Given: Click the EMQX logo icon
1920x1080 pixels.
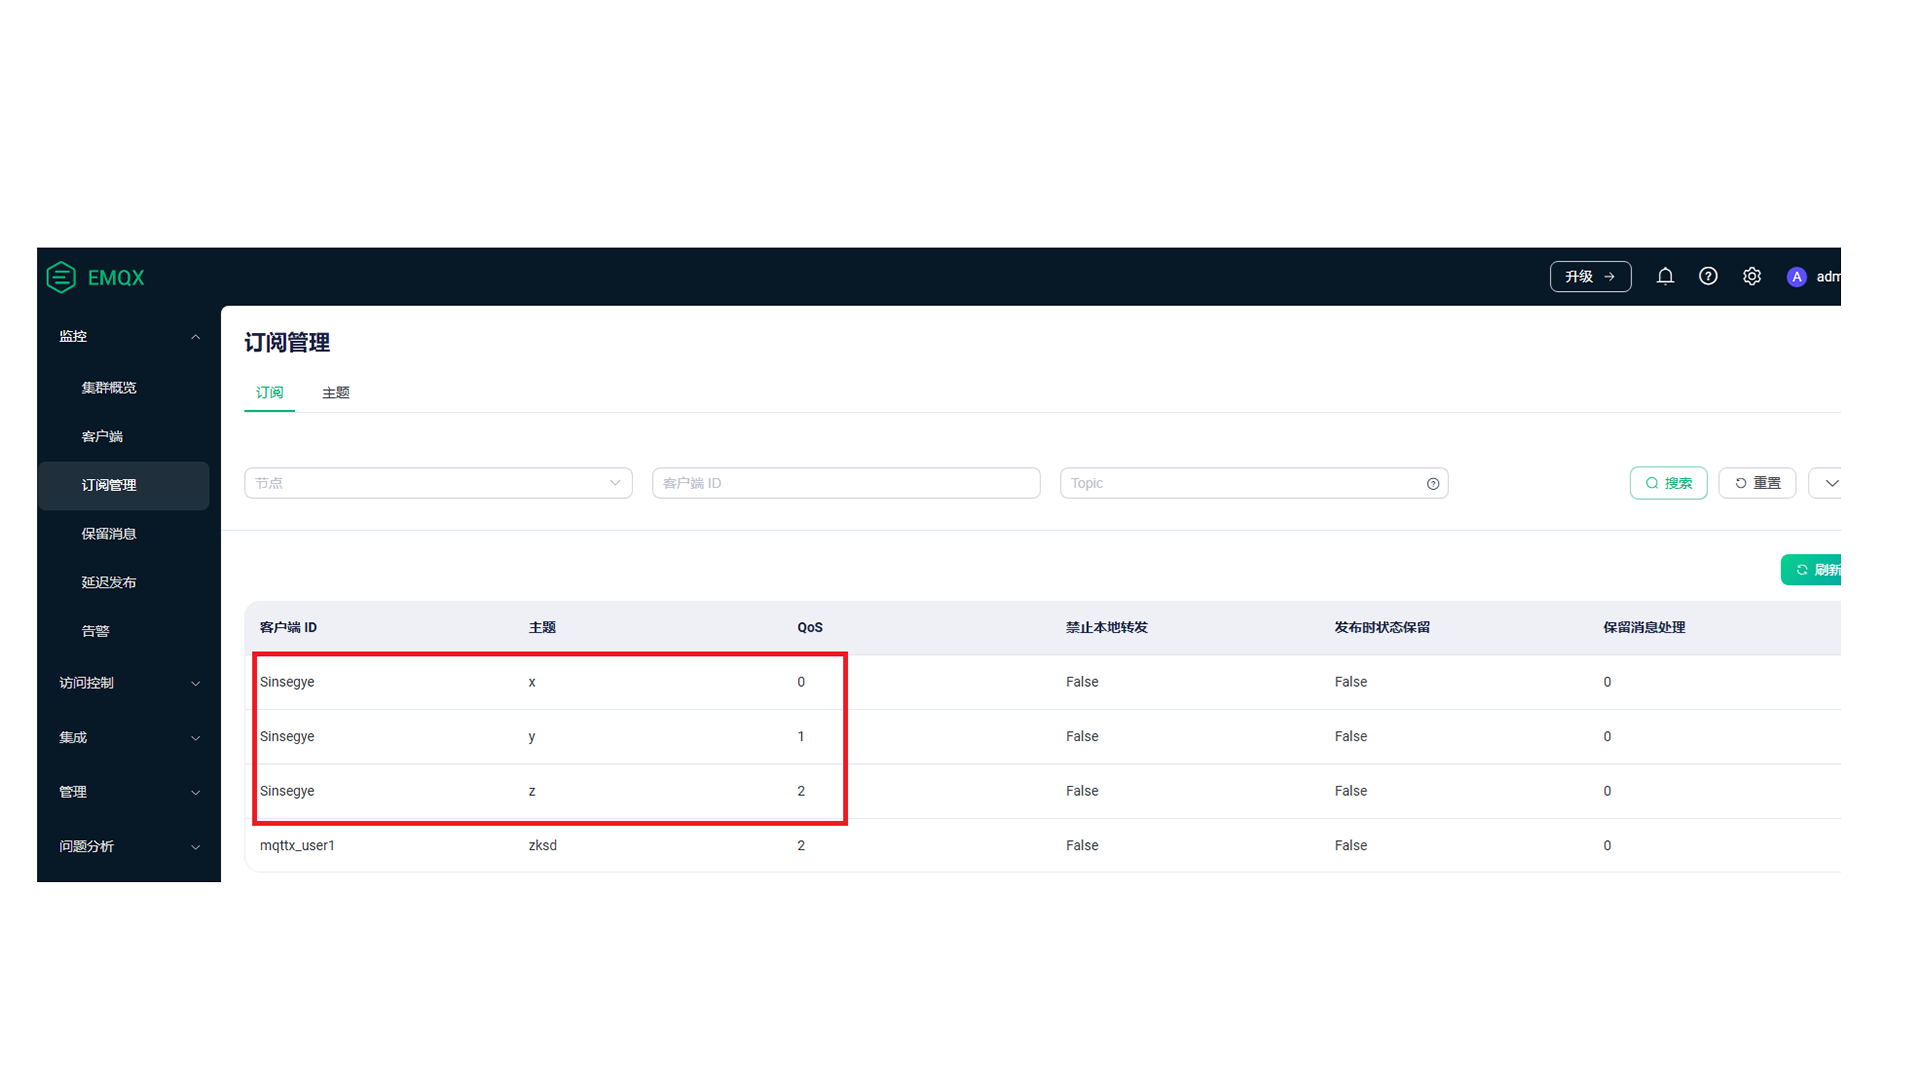Looking at the screenshot, I should [61, 277].
